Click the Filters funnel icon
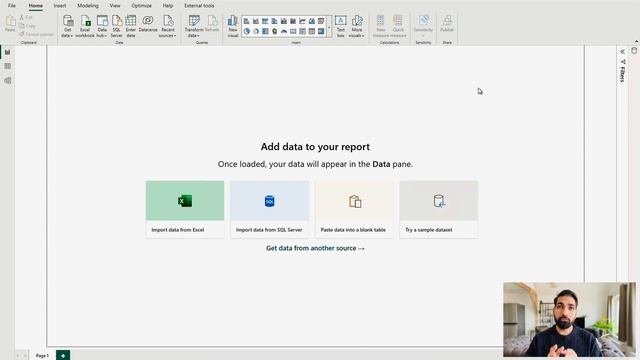The height and width of the screenshot is (360, 640). pyautogui.click(x=623, y=62)
